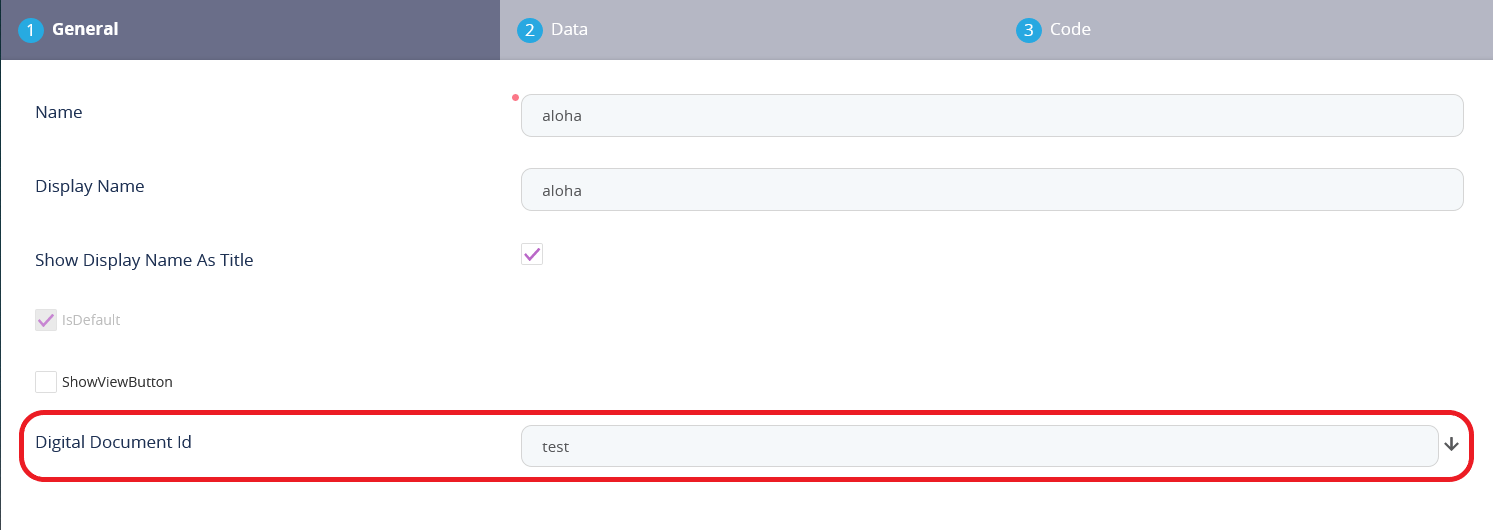The width and height of the screenshot is (1493, 530).
Task: Switch to the General tab
Action: (x=85, y=30)
